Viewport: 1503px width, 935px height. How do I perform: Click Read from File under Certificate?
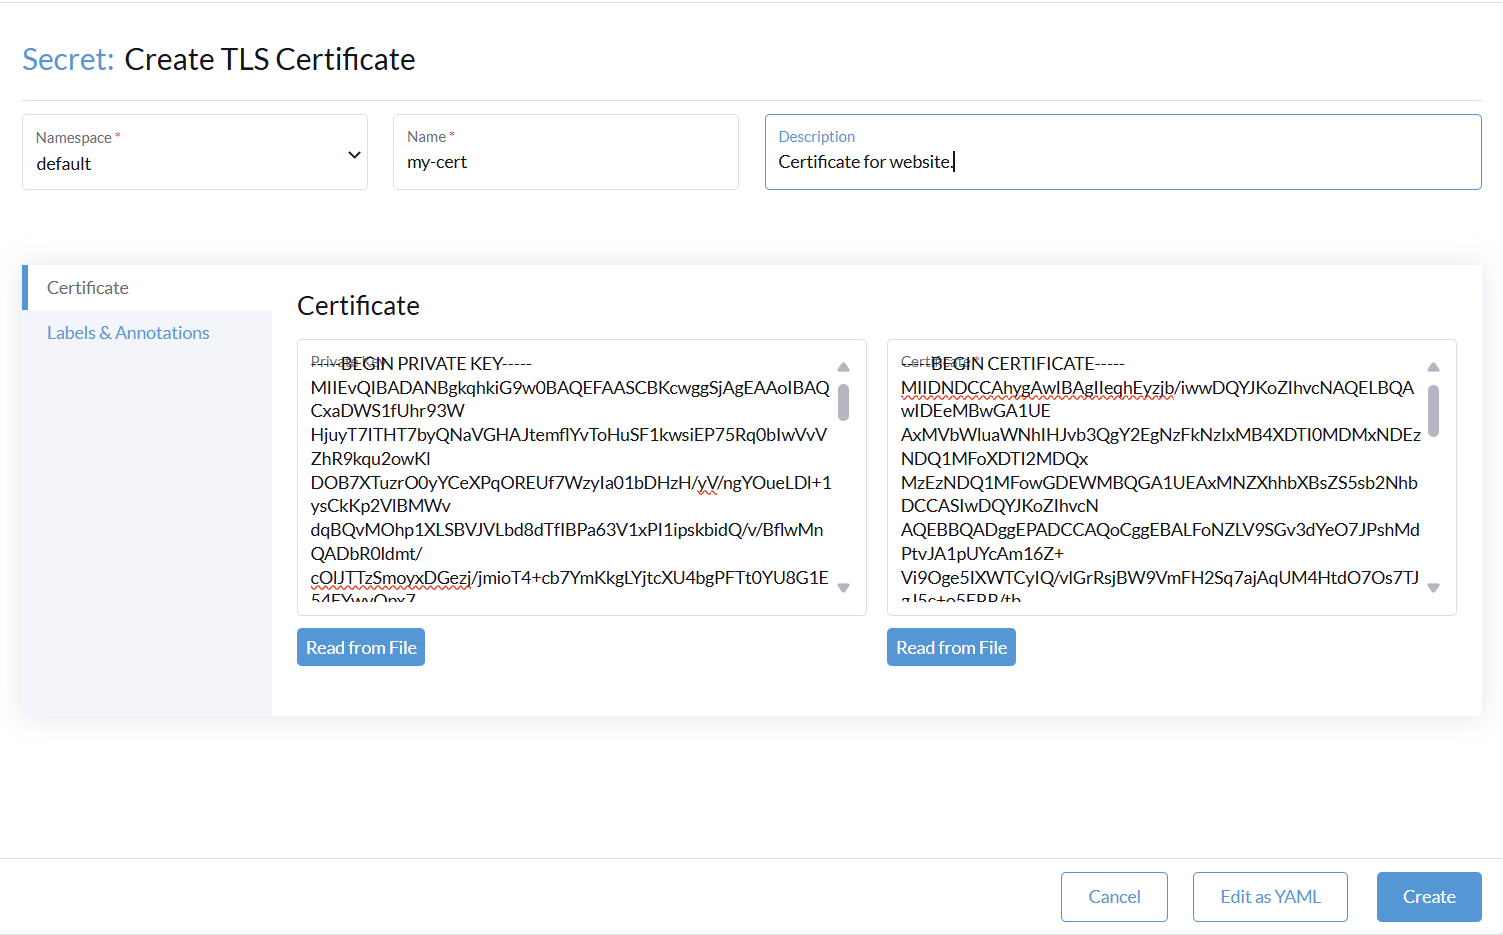950,647
